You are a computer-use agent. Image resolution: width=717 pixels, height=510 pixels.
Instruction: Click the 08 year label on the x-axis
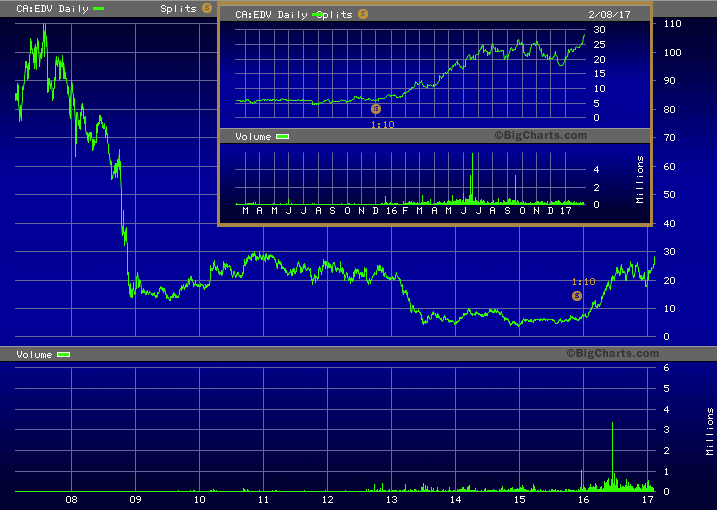(71, 498)
